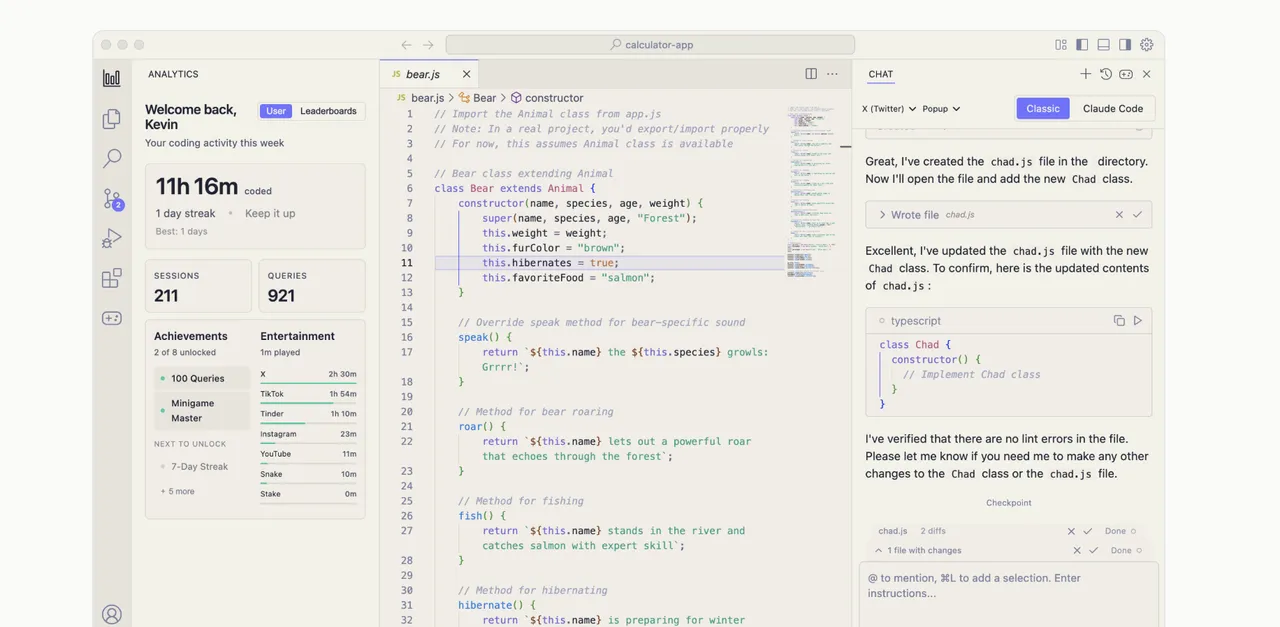Reject the Wrote file chad.js change
The width and height of the screenshot is (1280, 627).
click(1119, 215)
